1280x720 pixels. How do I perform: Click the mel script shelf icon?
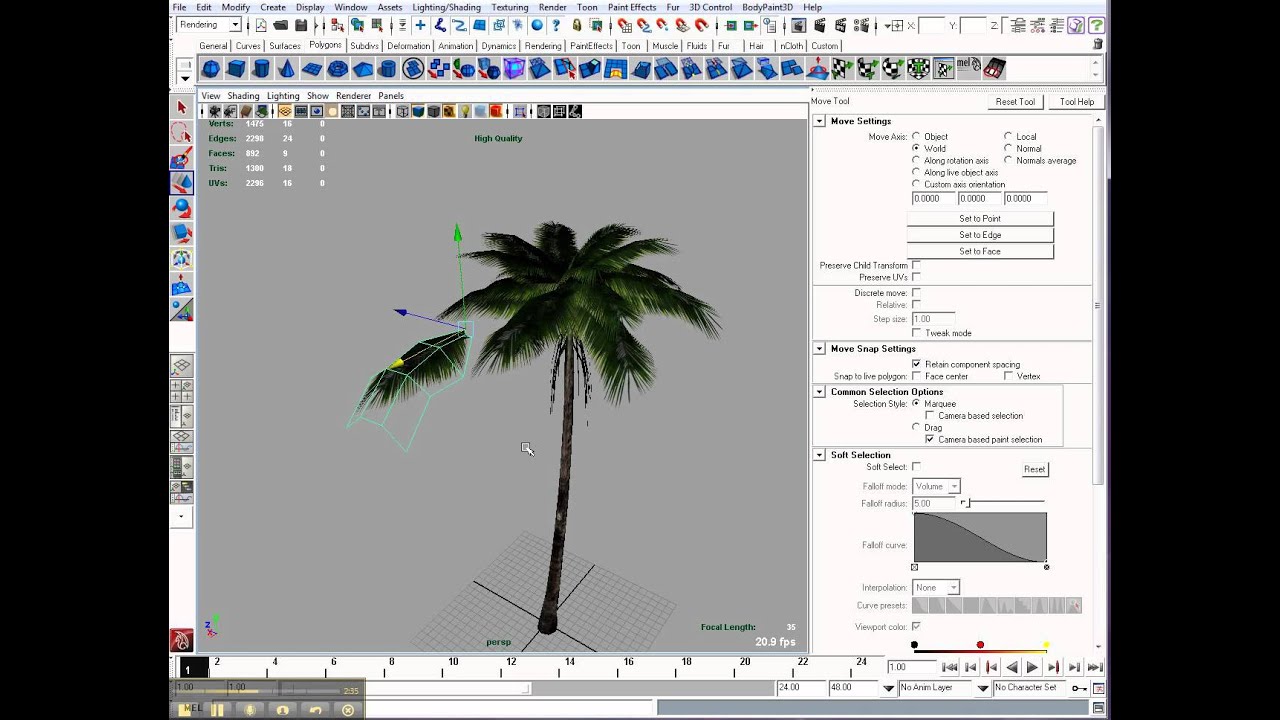click(x=969, y=69)
